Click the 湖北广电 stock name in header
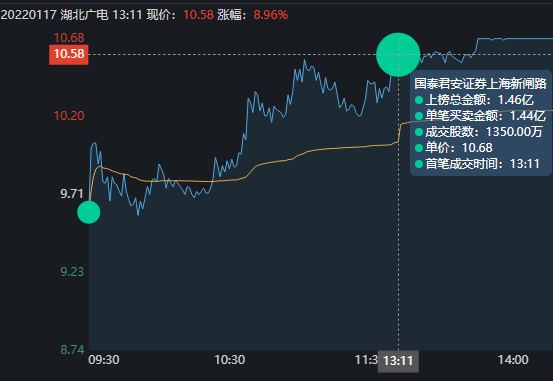 point(84,15)
